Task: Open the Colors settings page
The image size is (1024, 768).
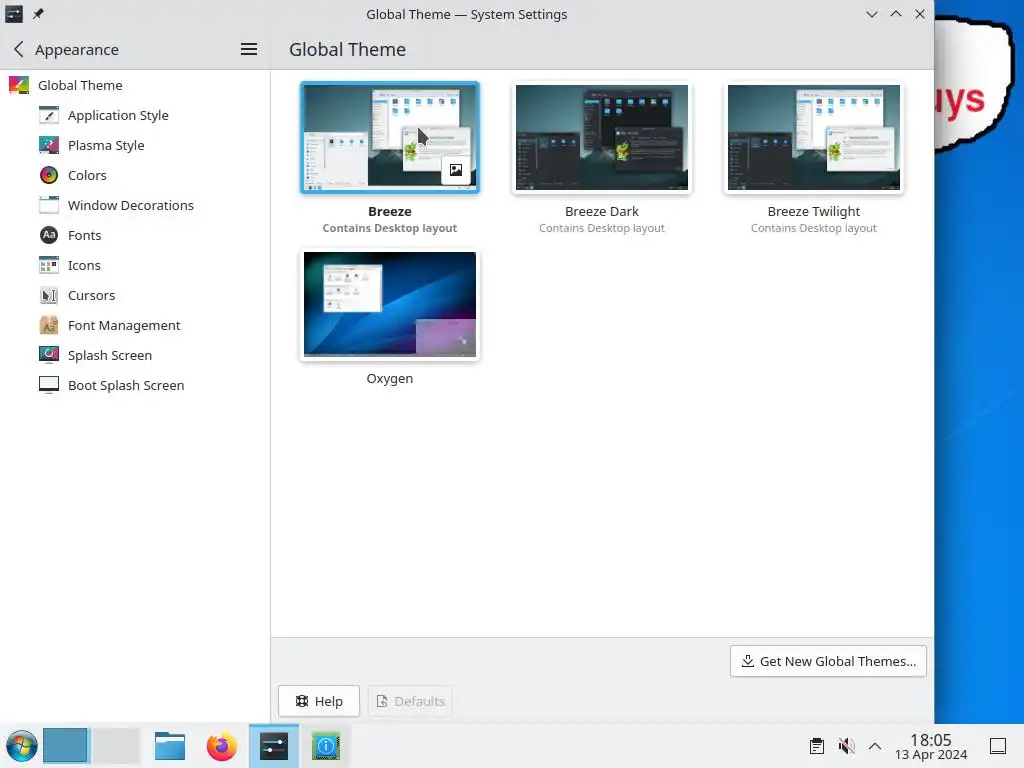Action: tap(87, 175)
